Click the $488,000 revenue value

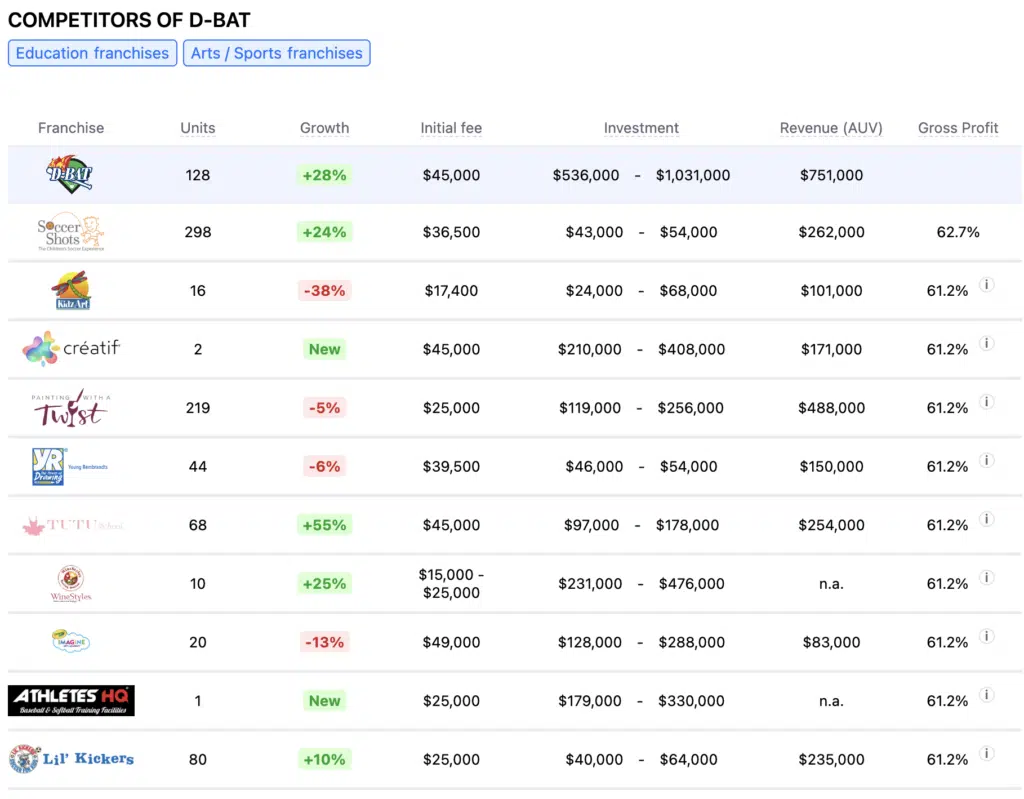coord(831,408)
